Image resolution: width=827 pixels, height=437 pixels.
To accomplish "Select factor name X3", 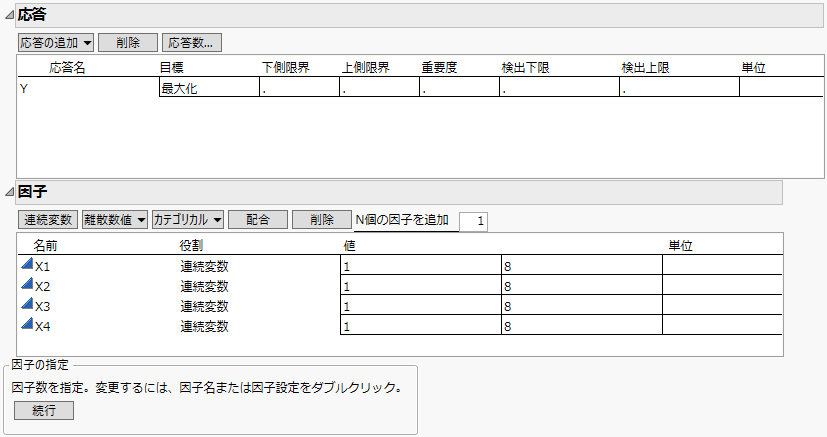I will [x=42, y=307].
